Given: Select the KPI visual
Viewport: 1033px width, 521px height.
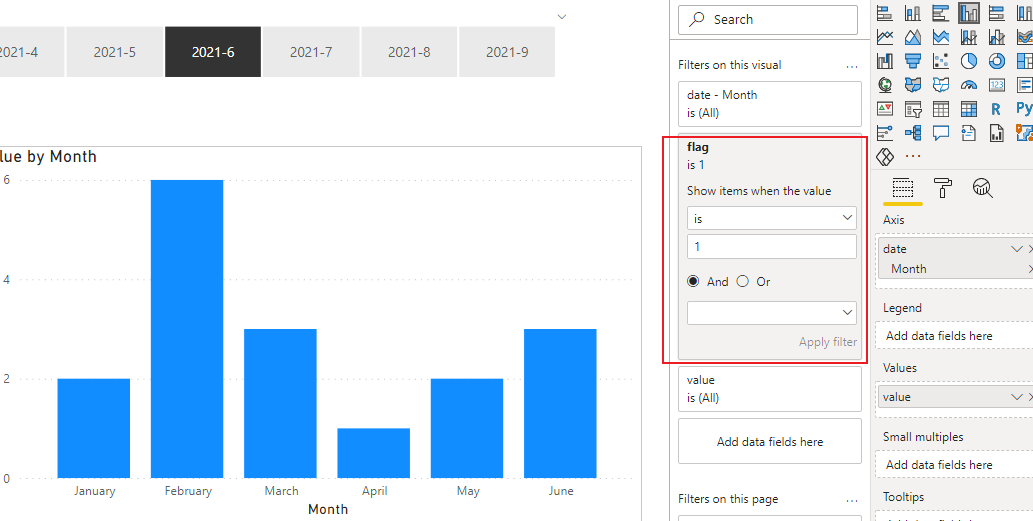Looking at the screenshot, I should tap(885, 109).
